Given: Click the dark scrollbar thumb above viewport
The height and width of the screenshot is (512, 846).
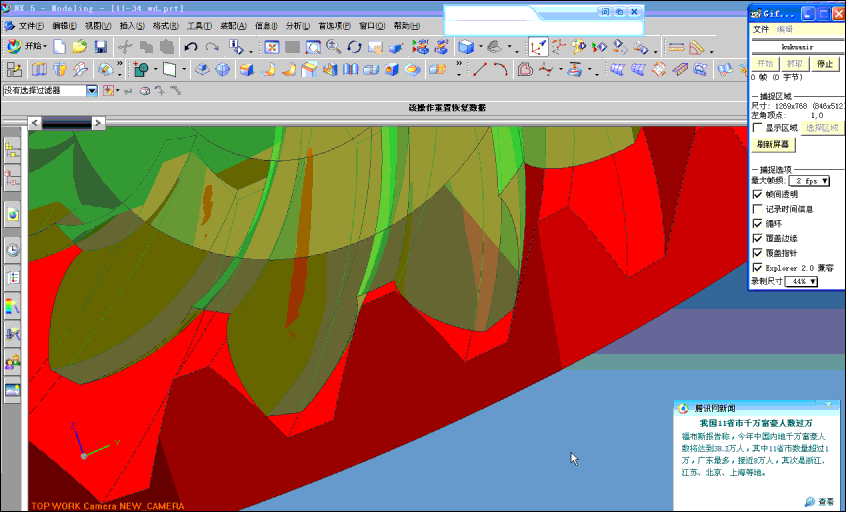Looking at the screenshot, I should 66,124.
